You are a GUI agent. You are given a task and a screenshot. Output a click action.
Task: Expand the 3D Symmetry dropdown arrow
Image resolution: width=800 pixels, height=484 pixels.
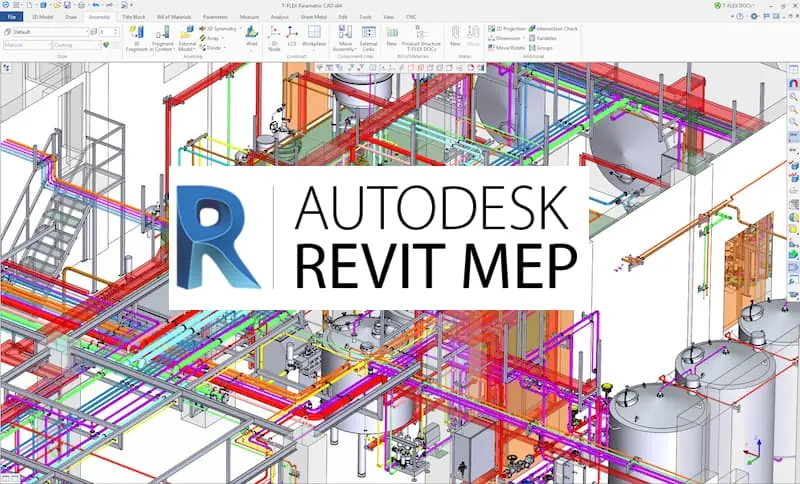coord(241,29)
